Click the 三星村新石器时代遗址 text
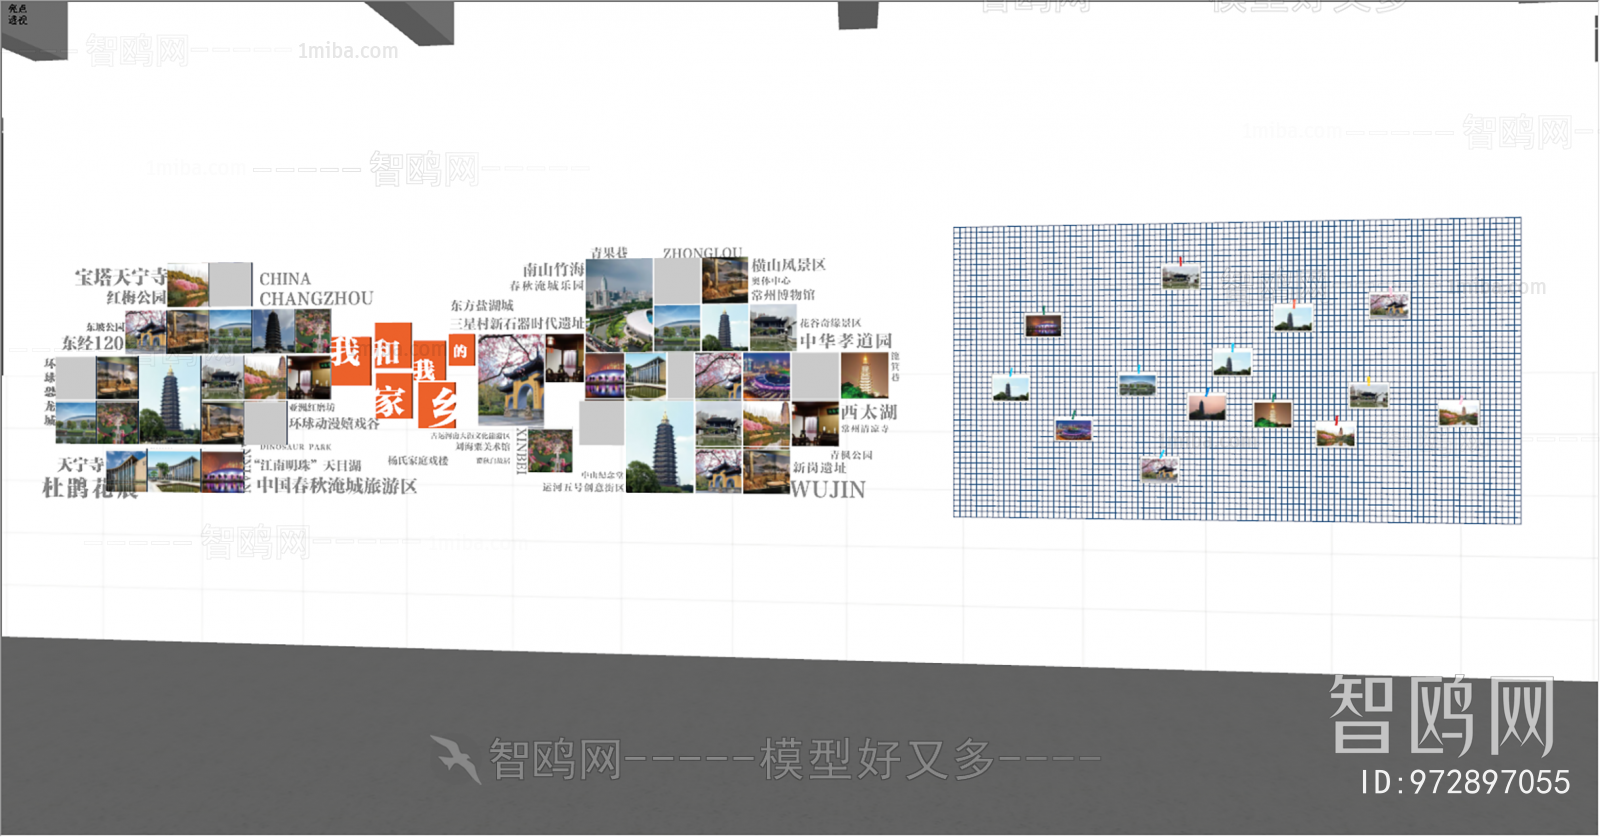The height and width of the screenshot is (837, 1600). tap(517, 323)
